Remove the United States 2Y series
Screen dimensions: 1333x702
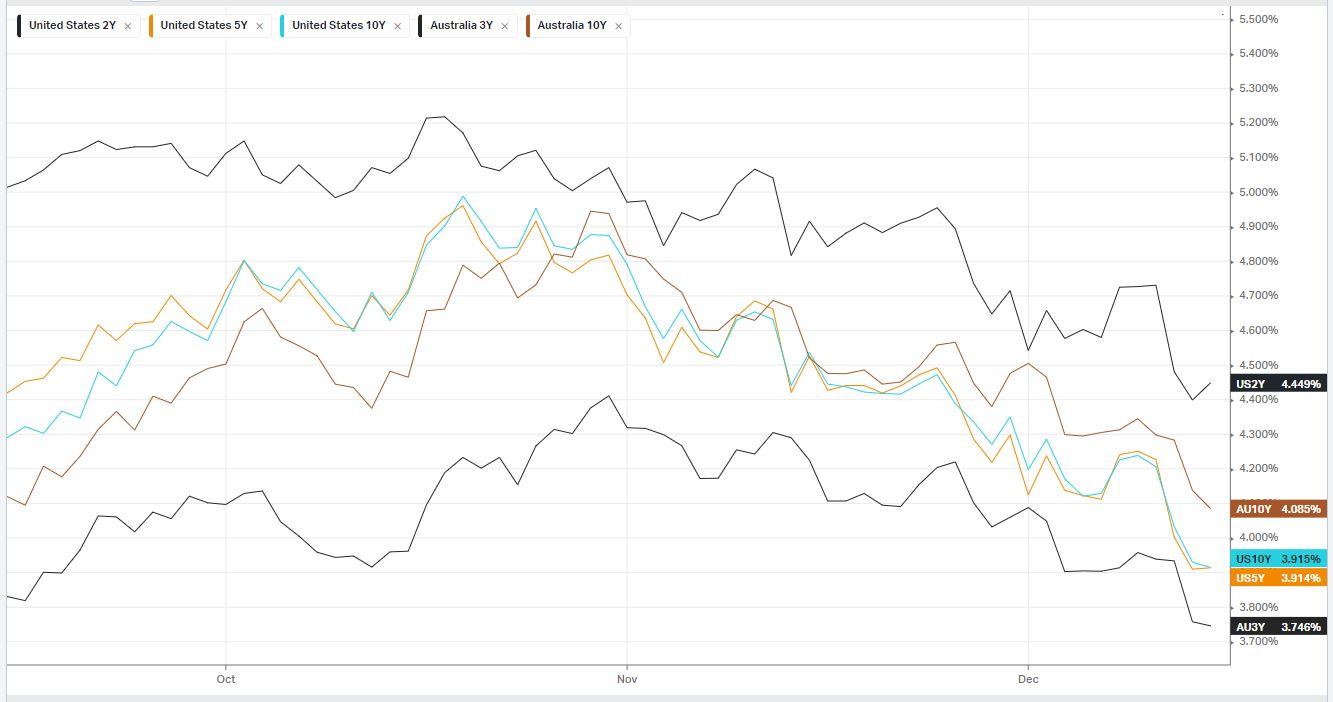click(x=128, y=26)
